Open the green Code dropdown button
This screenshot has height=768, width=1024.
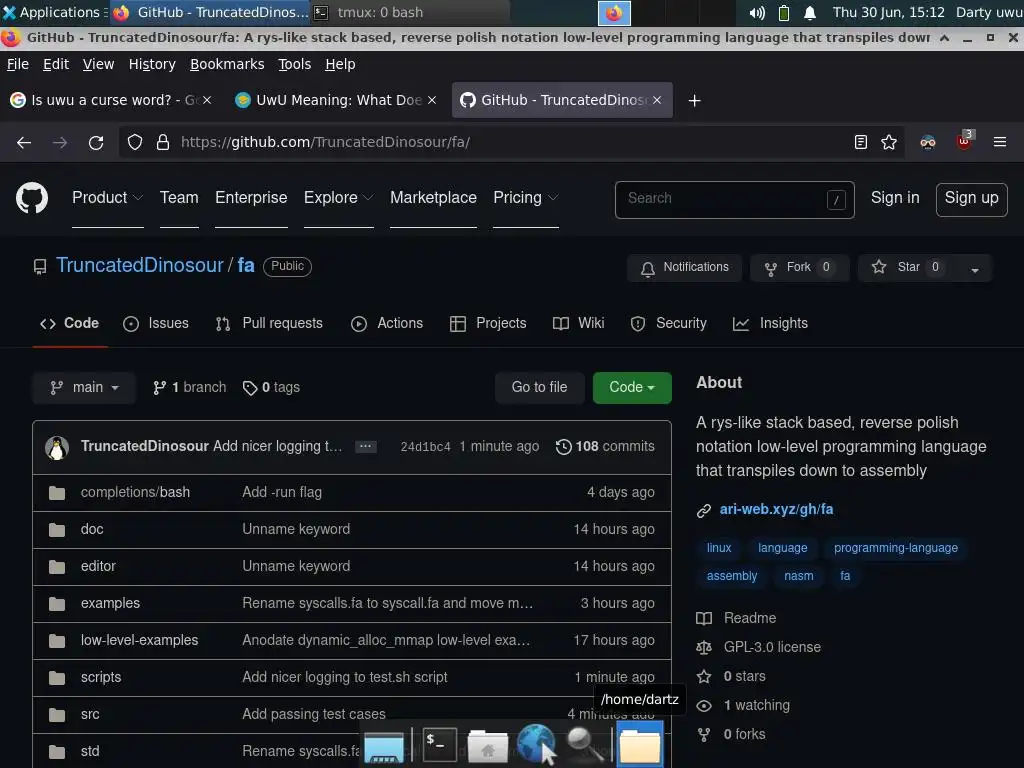632,388
